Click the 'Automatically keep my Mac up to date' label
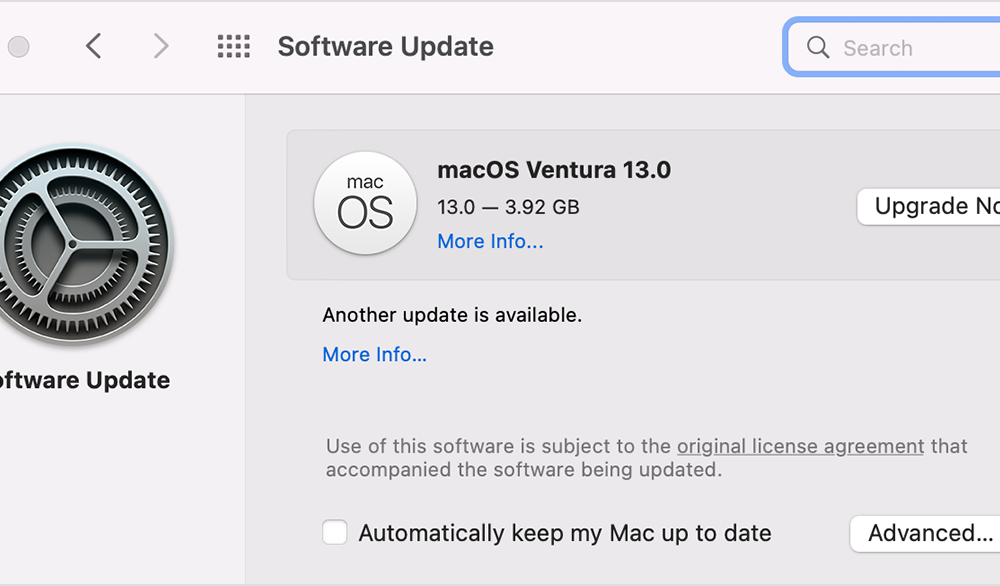This screenshot has height=586, width=1000. (565, 533)
